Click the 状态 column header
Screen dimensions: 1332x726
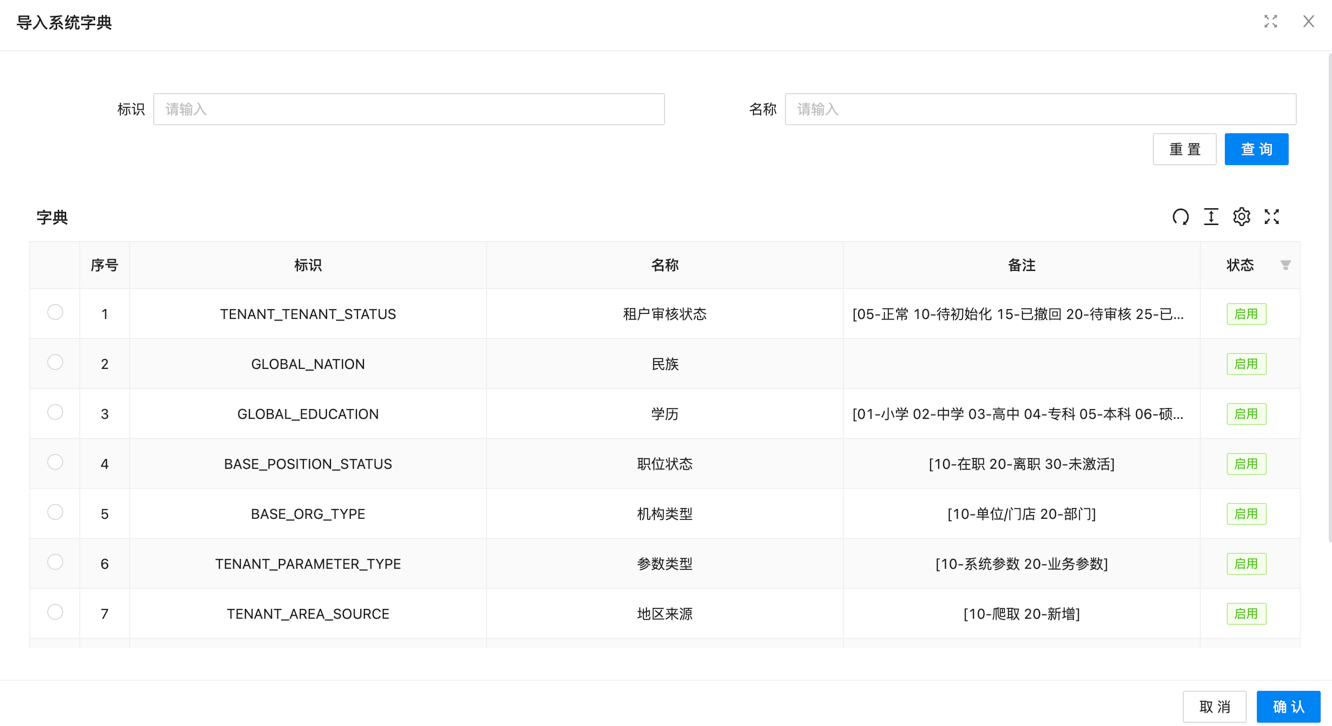click(1240, 265)
